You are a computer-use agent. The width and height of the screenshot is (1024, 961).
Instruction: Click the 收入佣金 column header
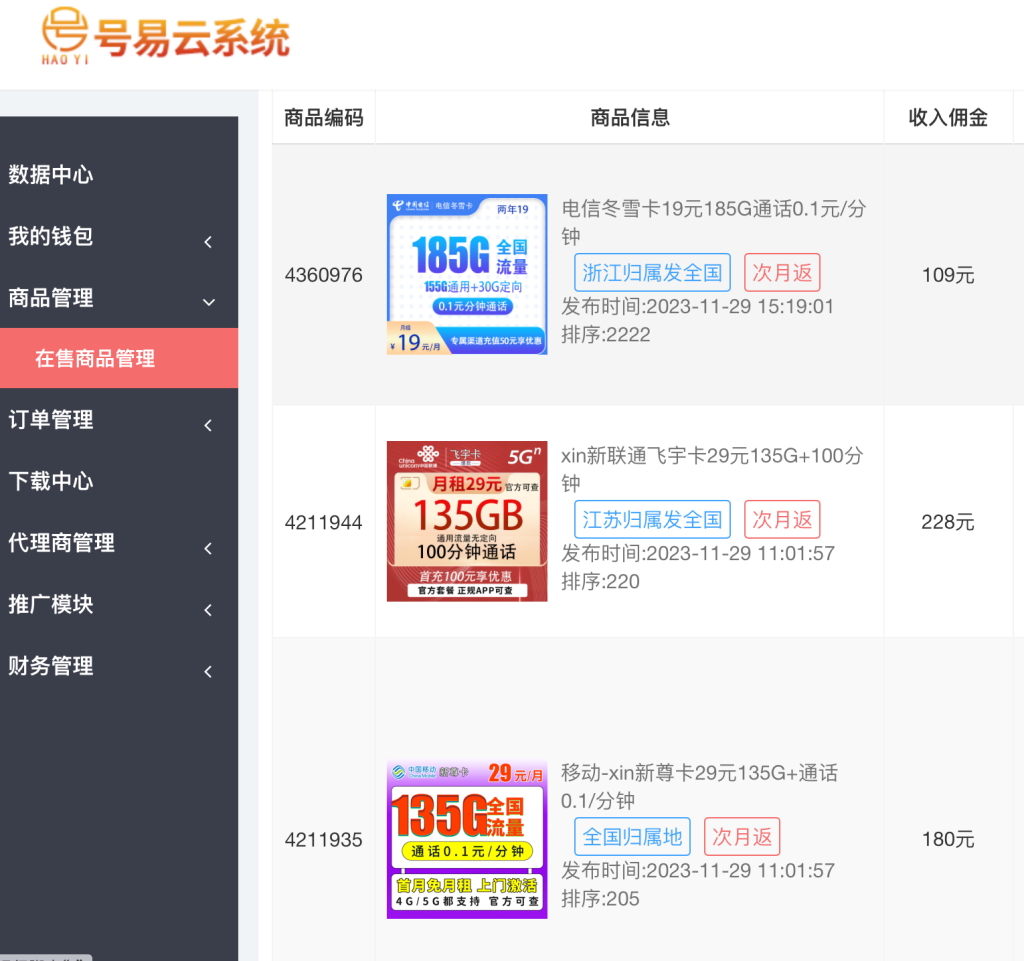click(x=947, y=118)
